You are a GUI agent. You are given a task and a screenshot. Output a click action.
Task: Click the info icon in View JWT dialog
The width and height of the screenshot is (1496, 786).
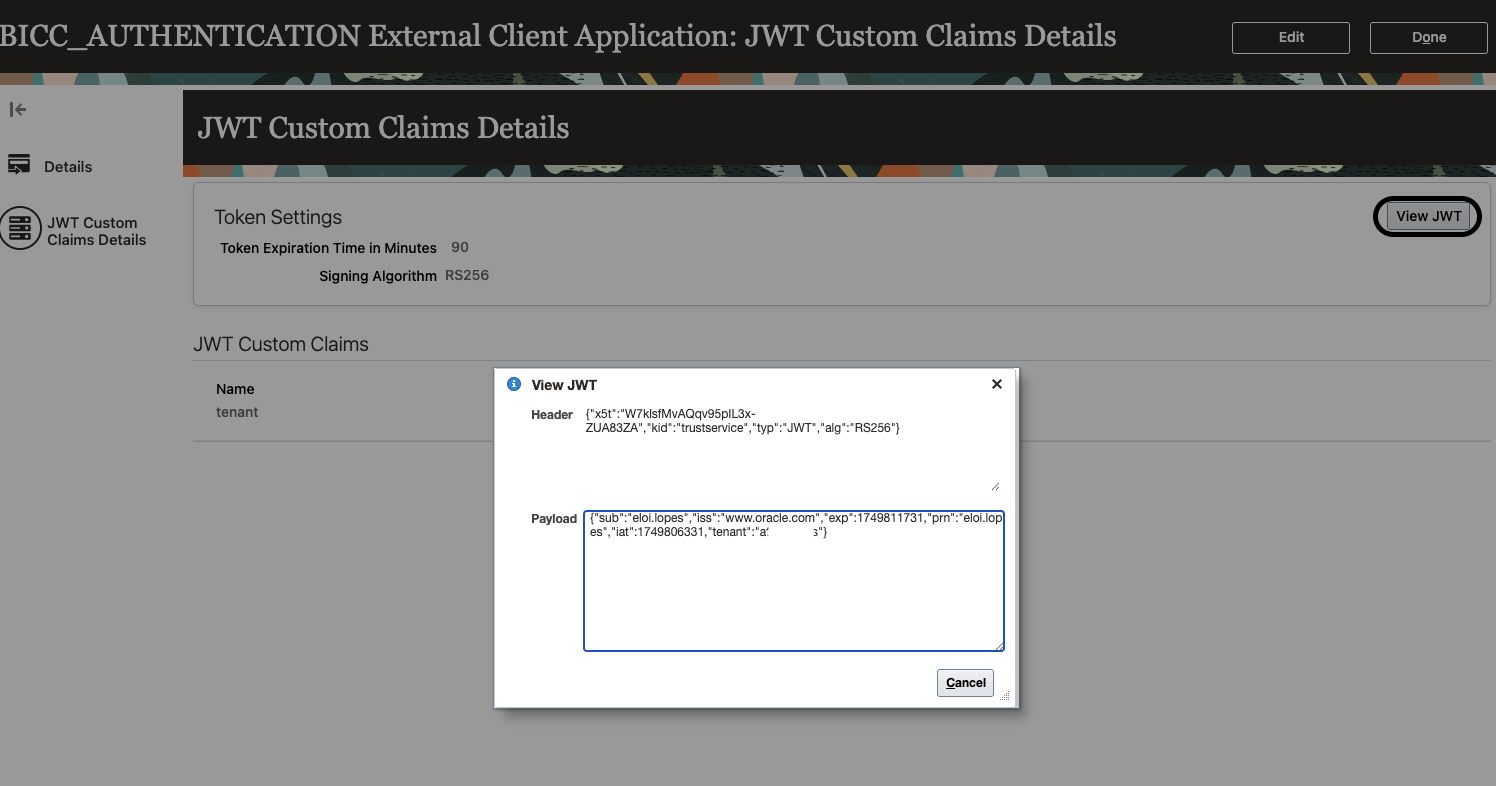pyautogui.click(x=514, y=384)
